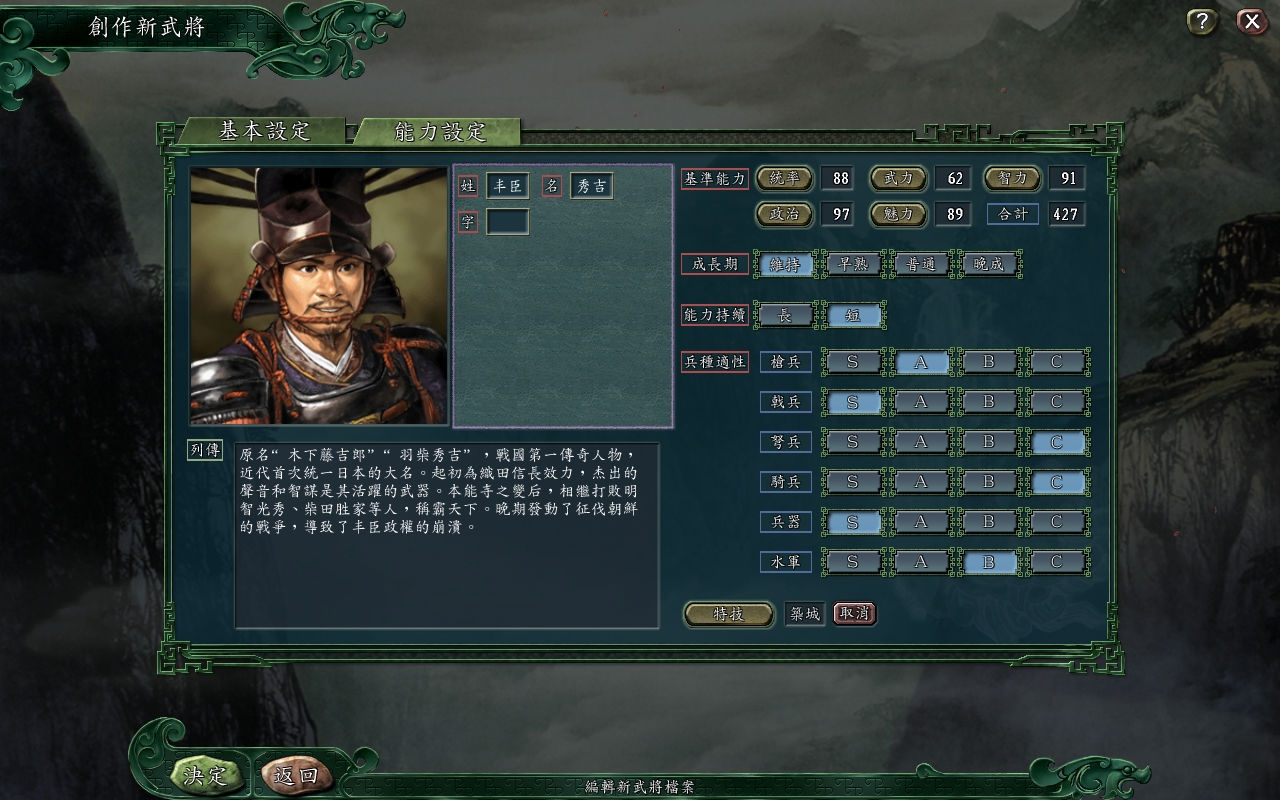Click the 返回 back button

[295, 775]
